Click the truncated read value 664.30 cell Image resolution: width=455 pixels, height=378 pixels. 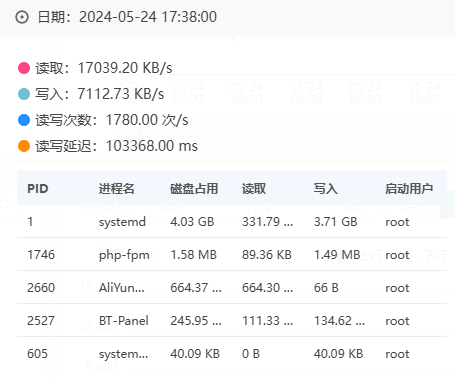click(x=268, y=288)
